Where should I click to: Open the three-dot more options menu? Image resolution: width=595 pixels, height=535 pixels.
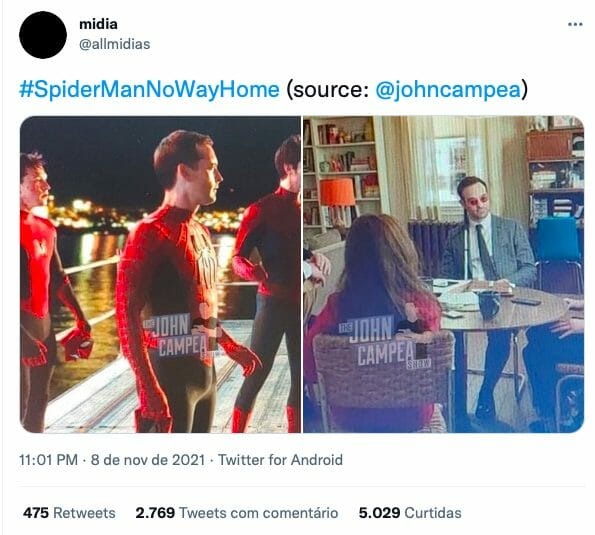[x=575, y=25]
